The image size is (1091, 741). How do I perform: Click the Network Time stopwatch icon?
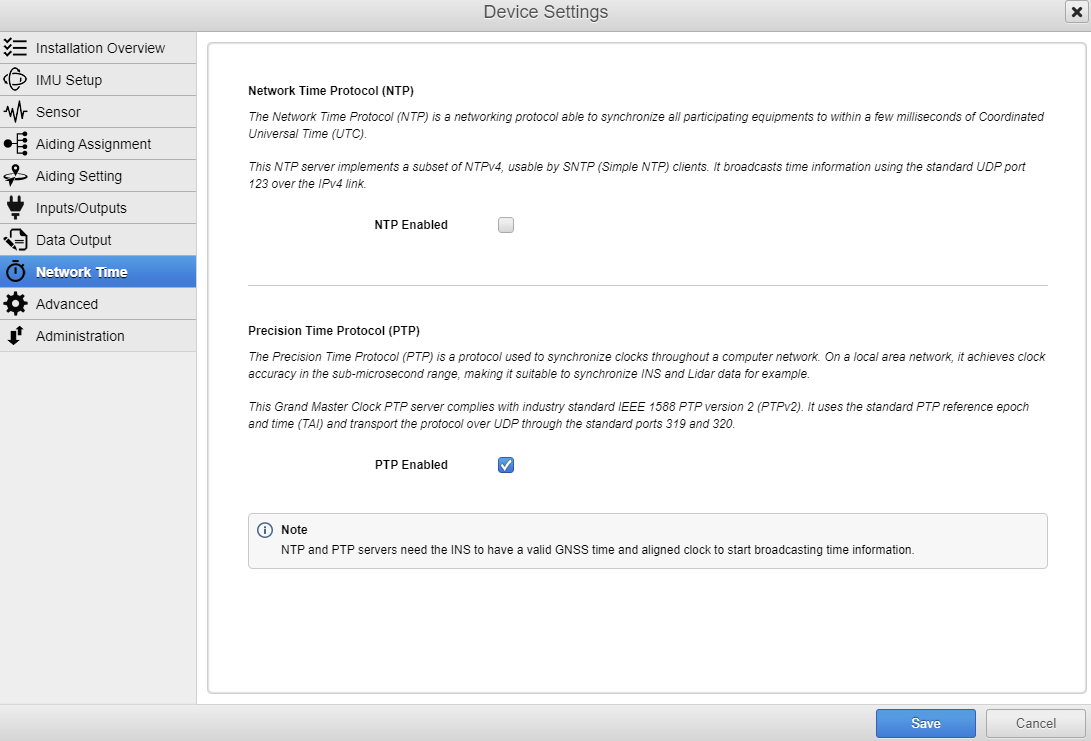coord(15,272)
